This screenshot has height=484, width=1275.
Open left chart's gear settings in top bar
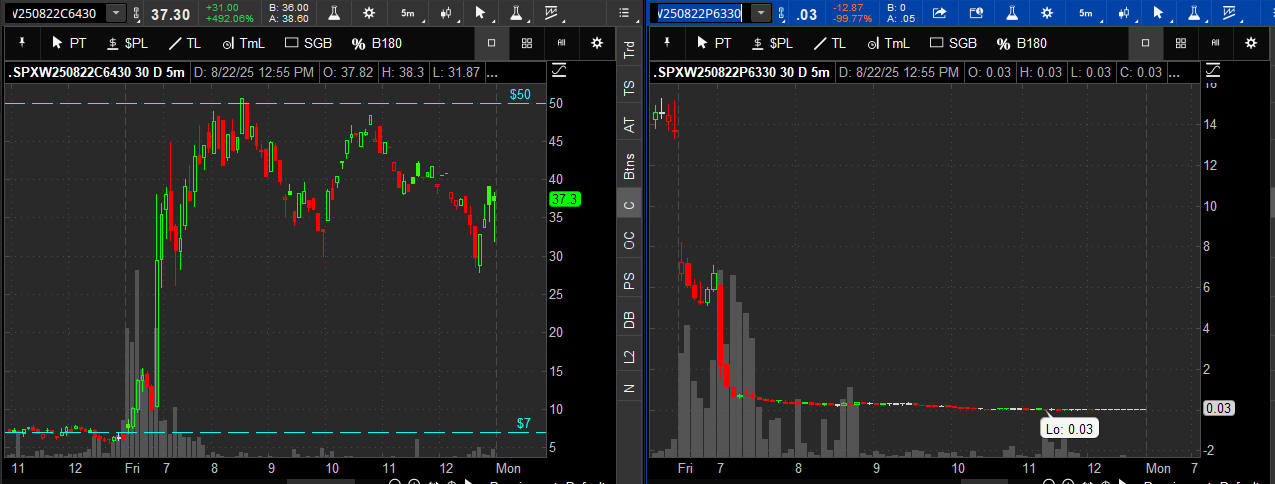click(369, 13)
